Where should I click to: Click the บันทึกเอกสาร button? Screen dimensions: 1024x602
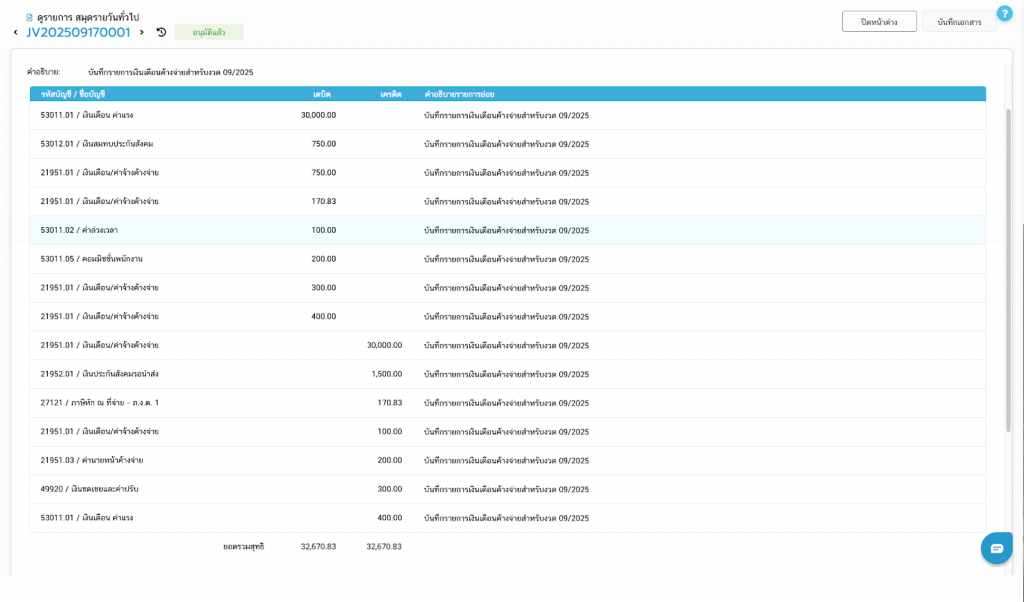pyautogui.click(x=959, y=22)
